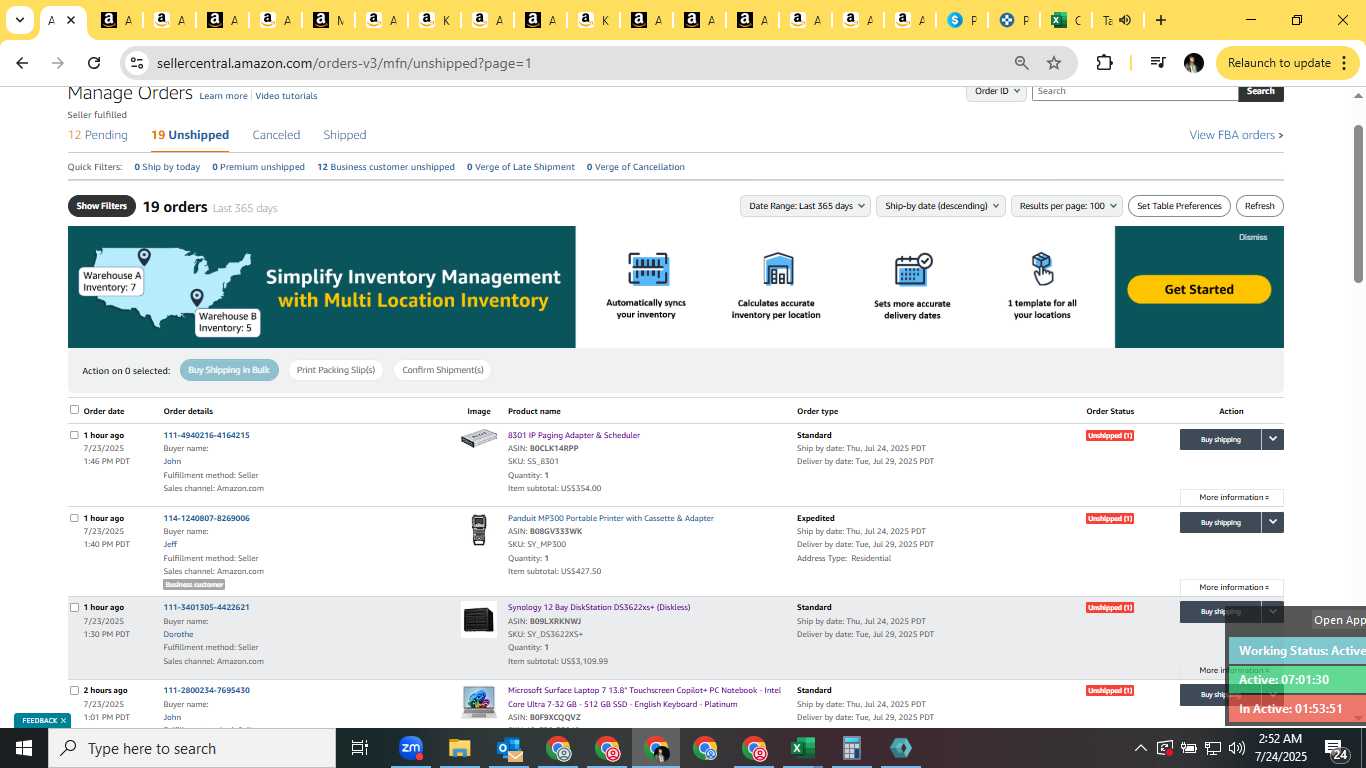Open the media control icon in Chrome toolbar
This screenshot has height=768, width=1366.
click(x=1158, y=63)
